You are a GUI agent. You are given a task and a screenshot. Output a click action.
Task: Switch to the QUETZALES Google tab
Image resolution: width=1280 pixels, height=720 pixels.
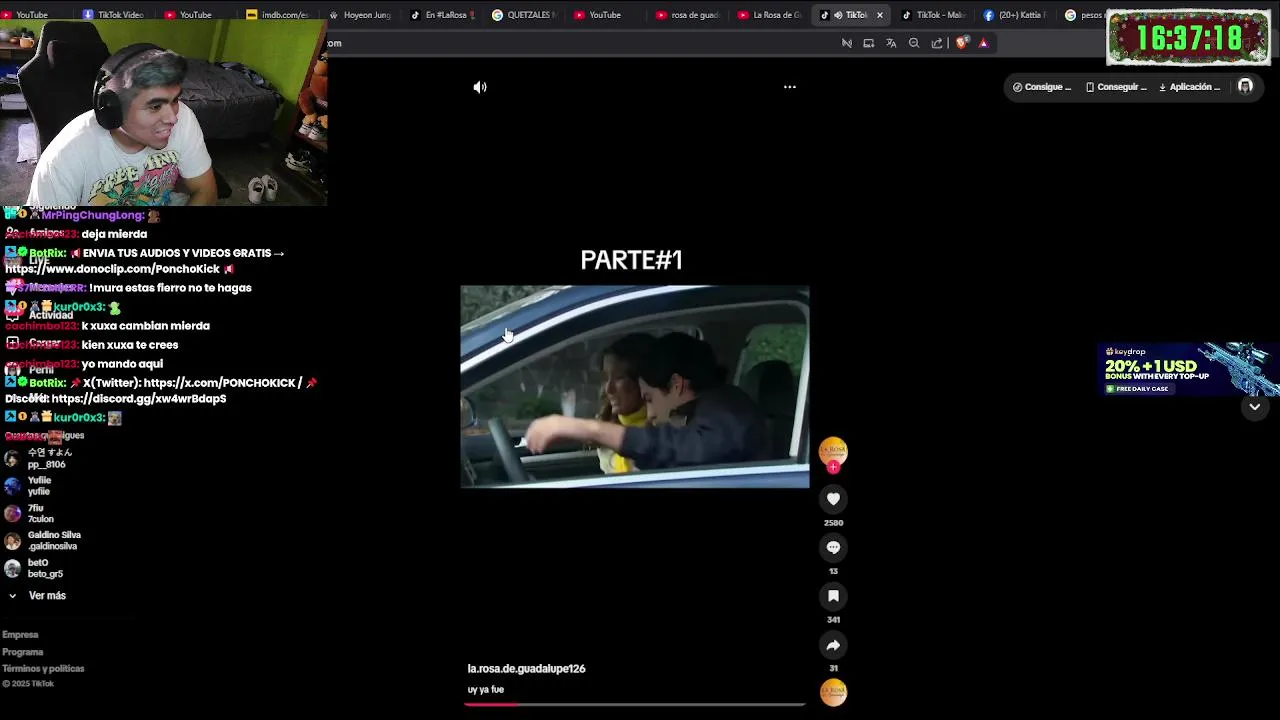[524, 15]
